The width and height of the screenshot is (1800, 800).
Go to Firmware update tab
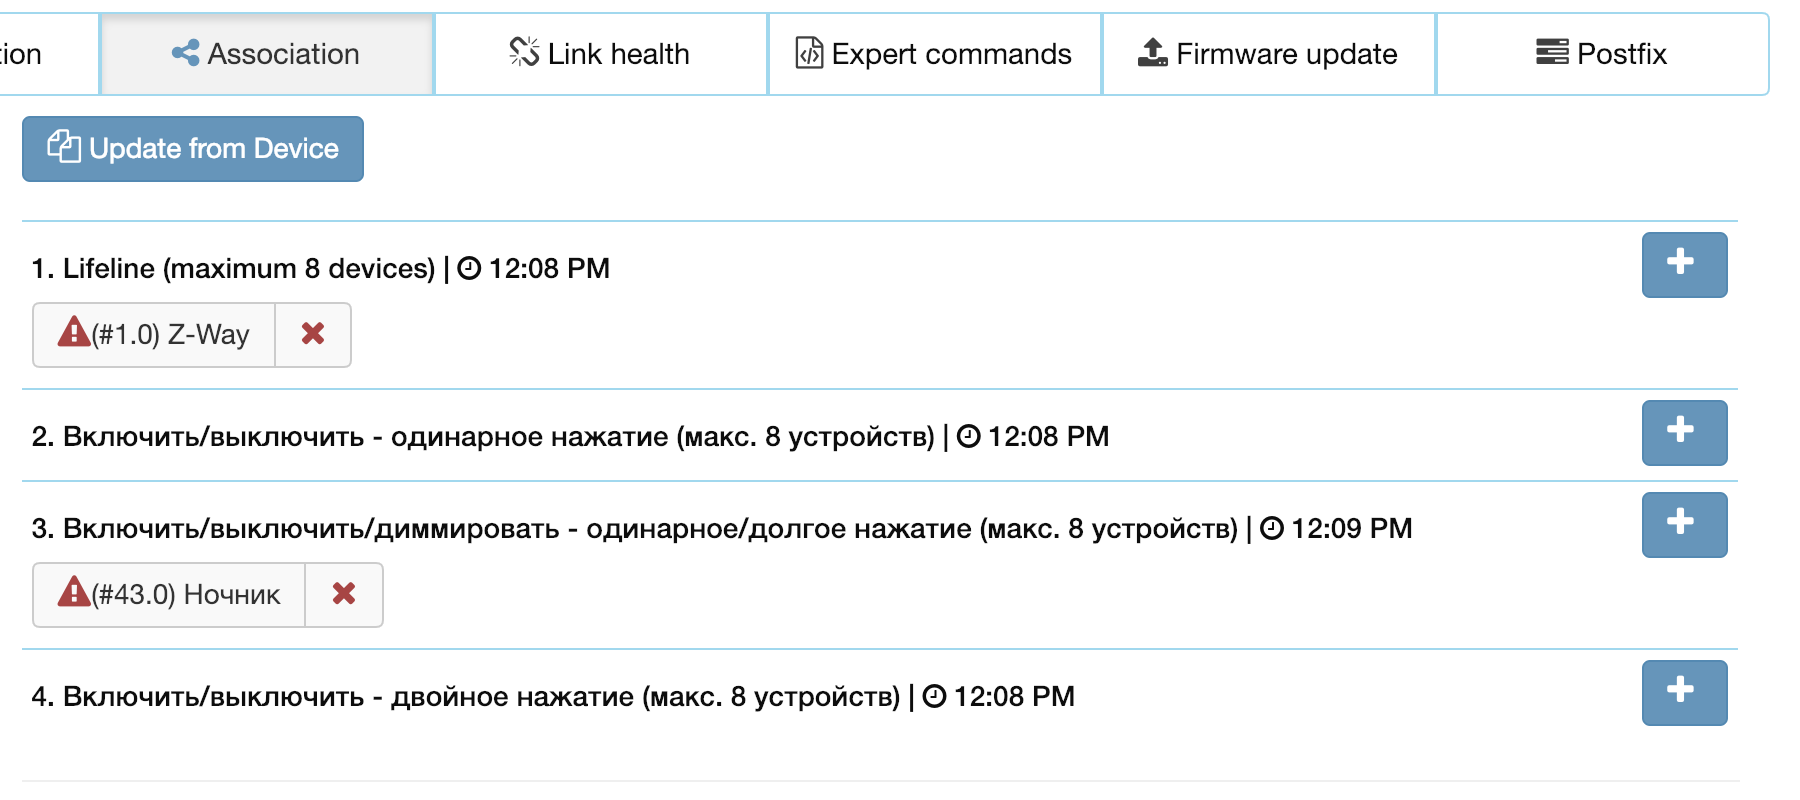pos(1268,54)
